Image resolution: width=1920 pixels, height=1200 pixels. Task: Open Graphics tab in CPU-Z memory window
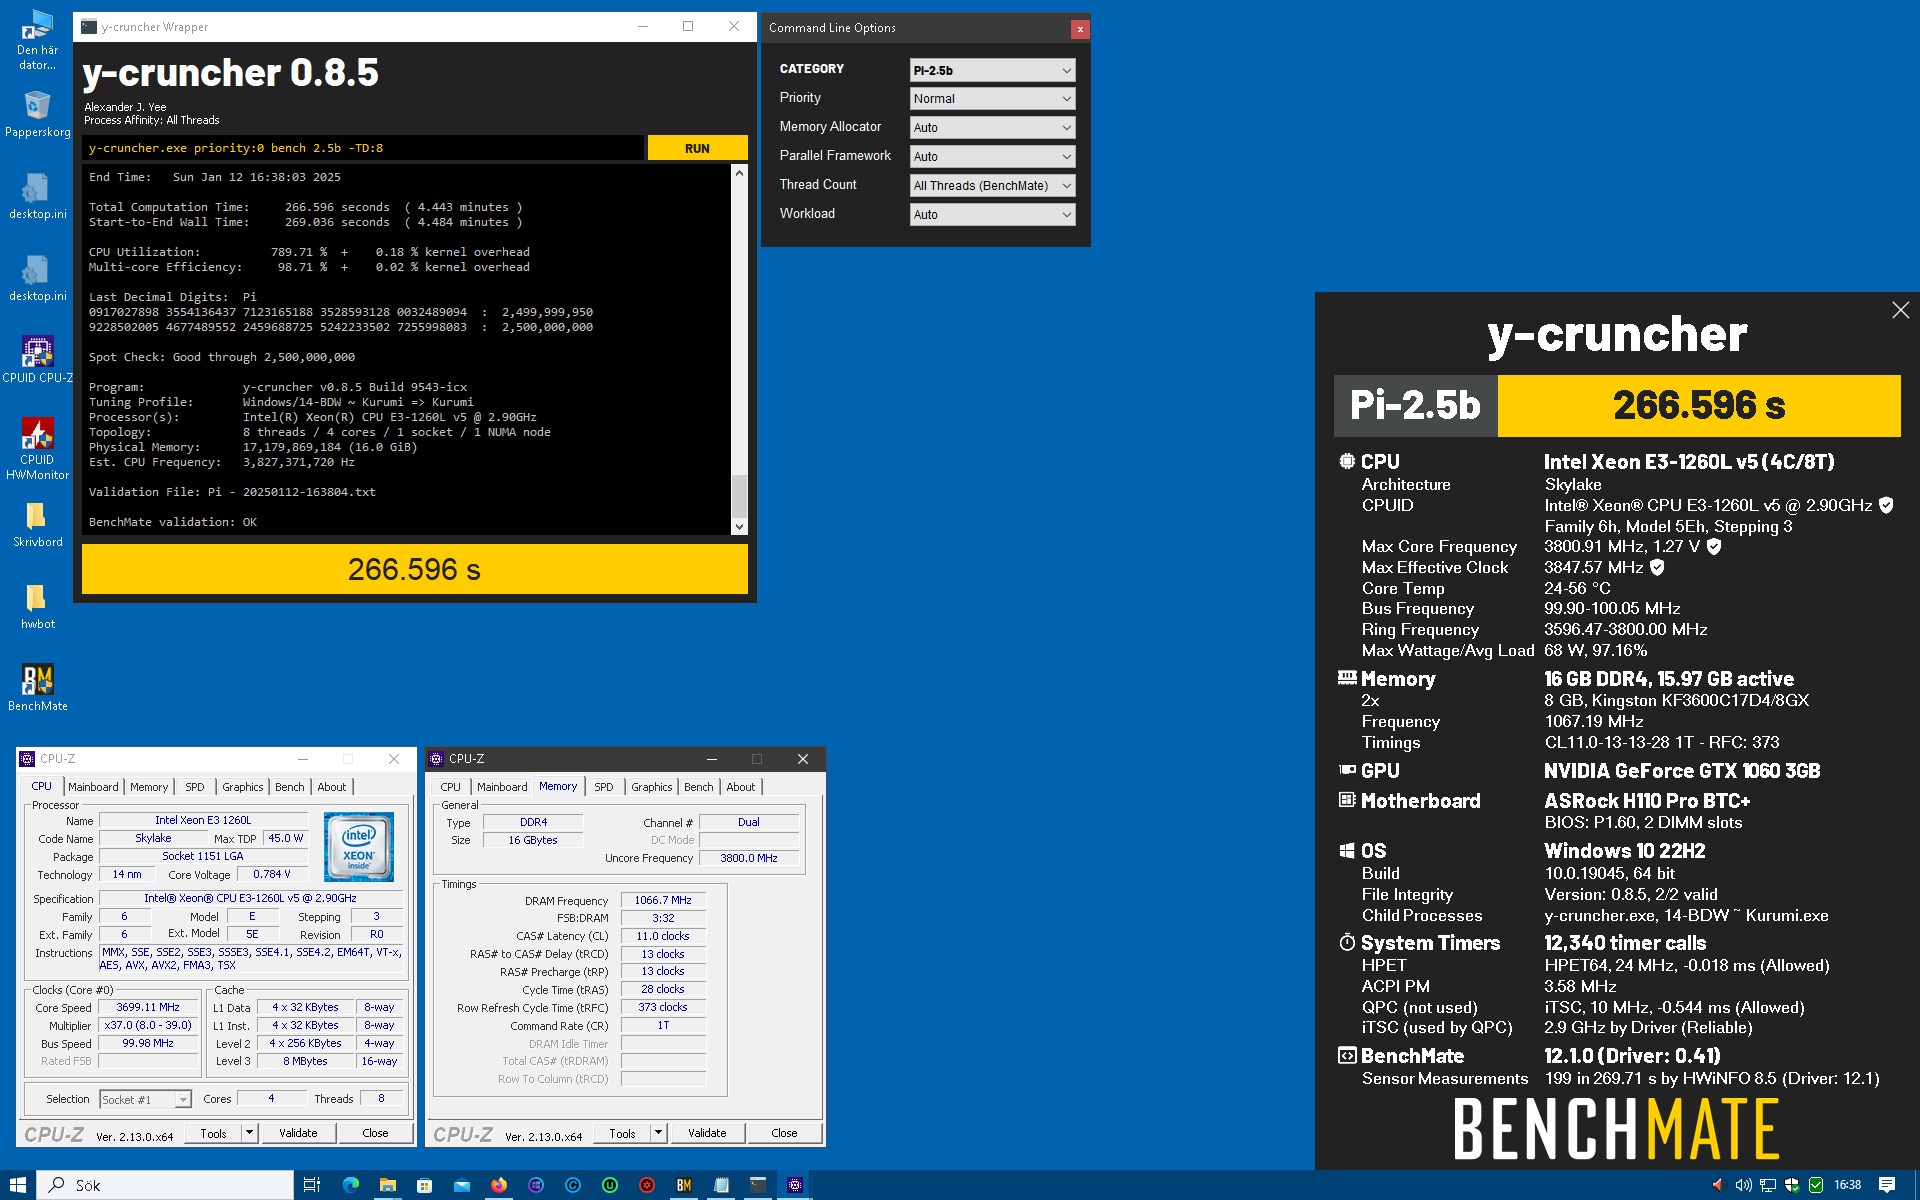pyautogui.click(x=652, y=787)
